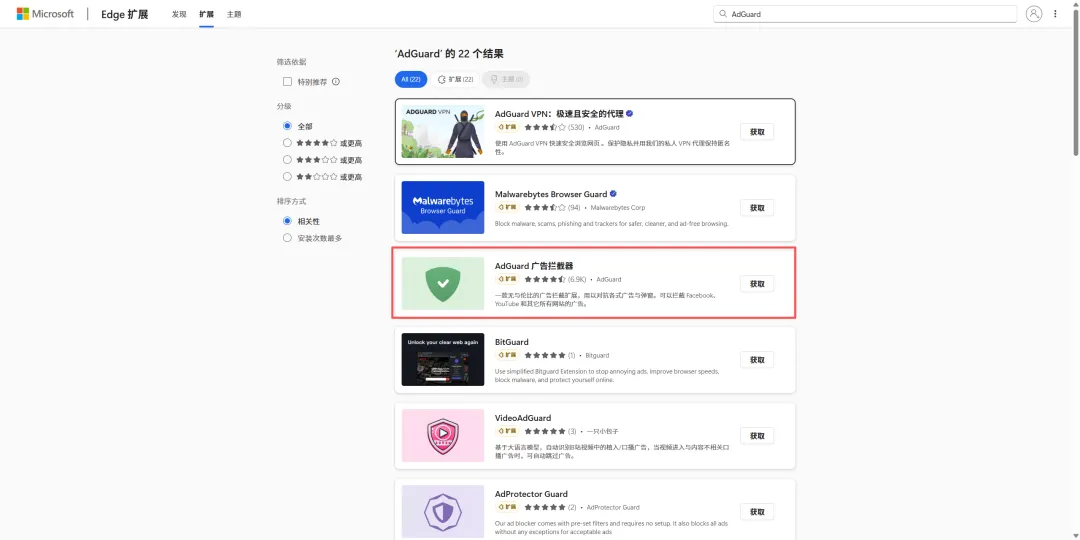Click the 扩展 badge on AdGuard VPN
This screenshot has height=540, width=1080.
507,127
